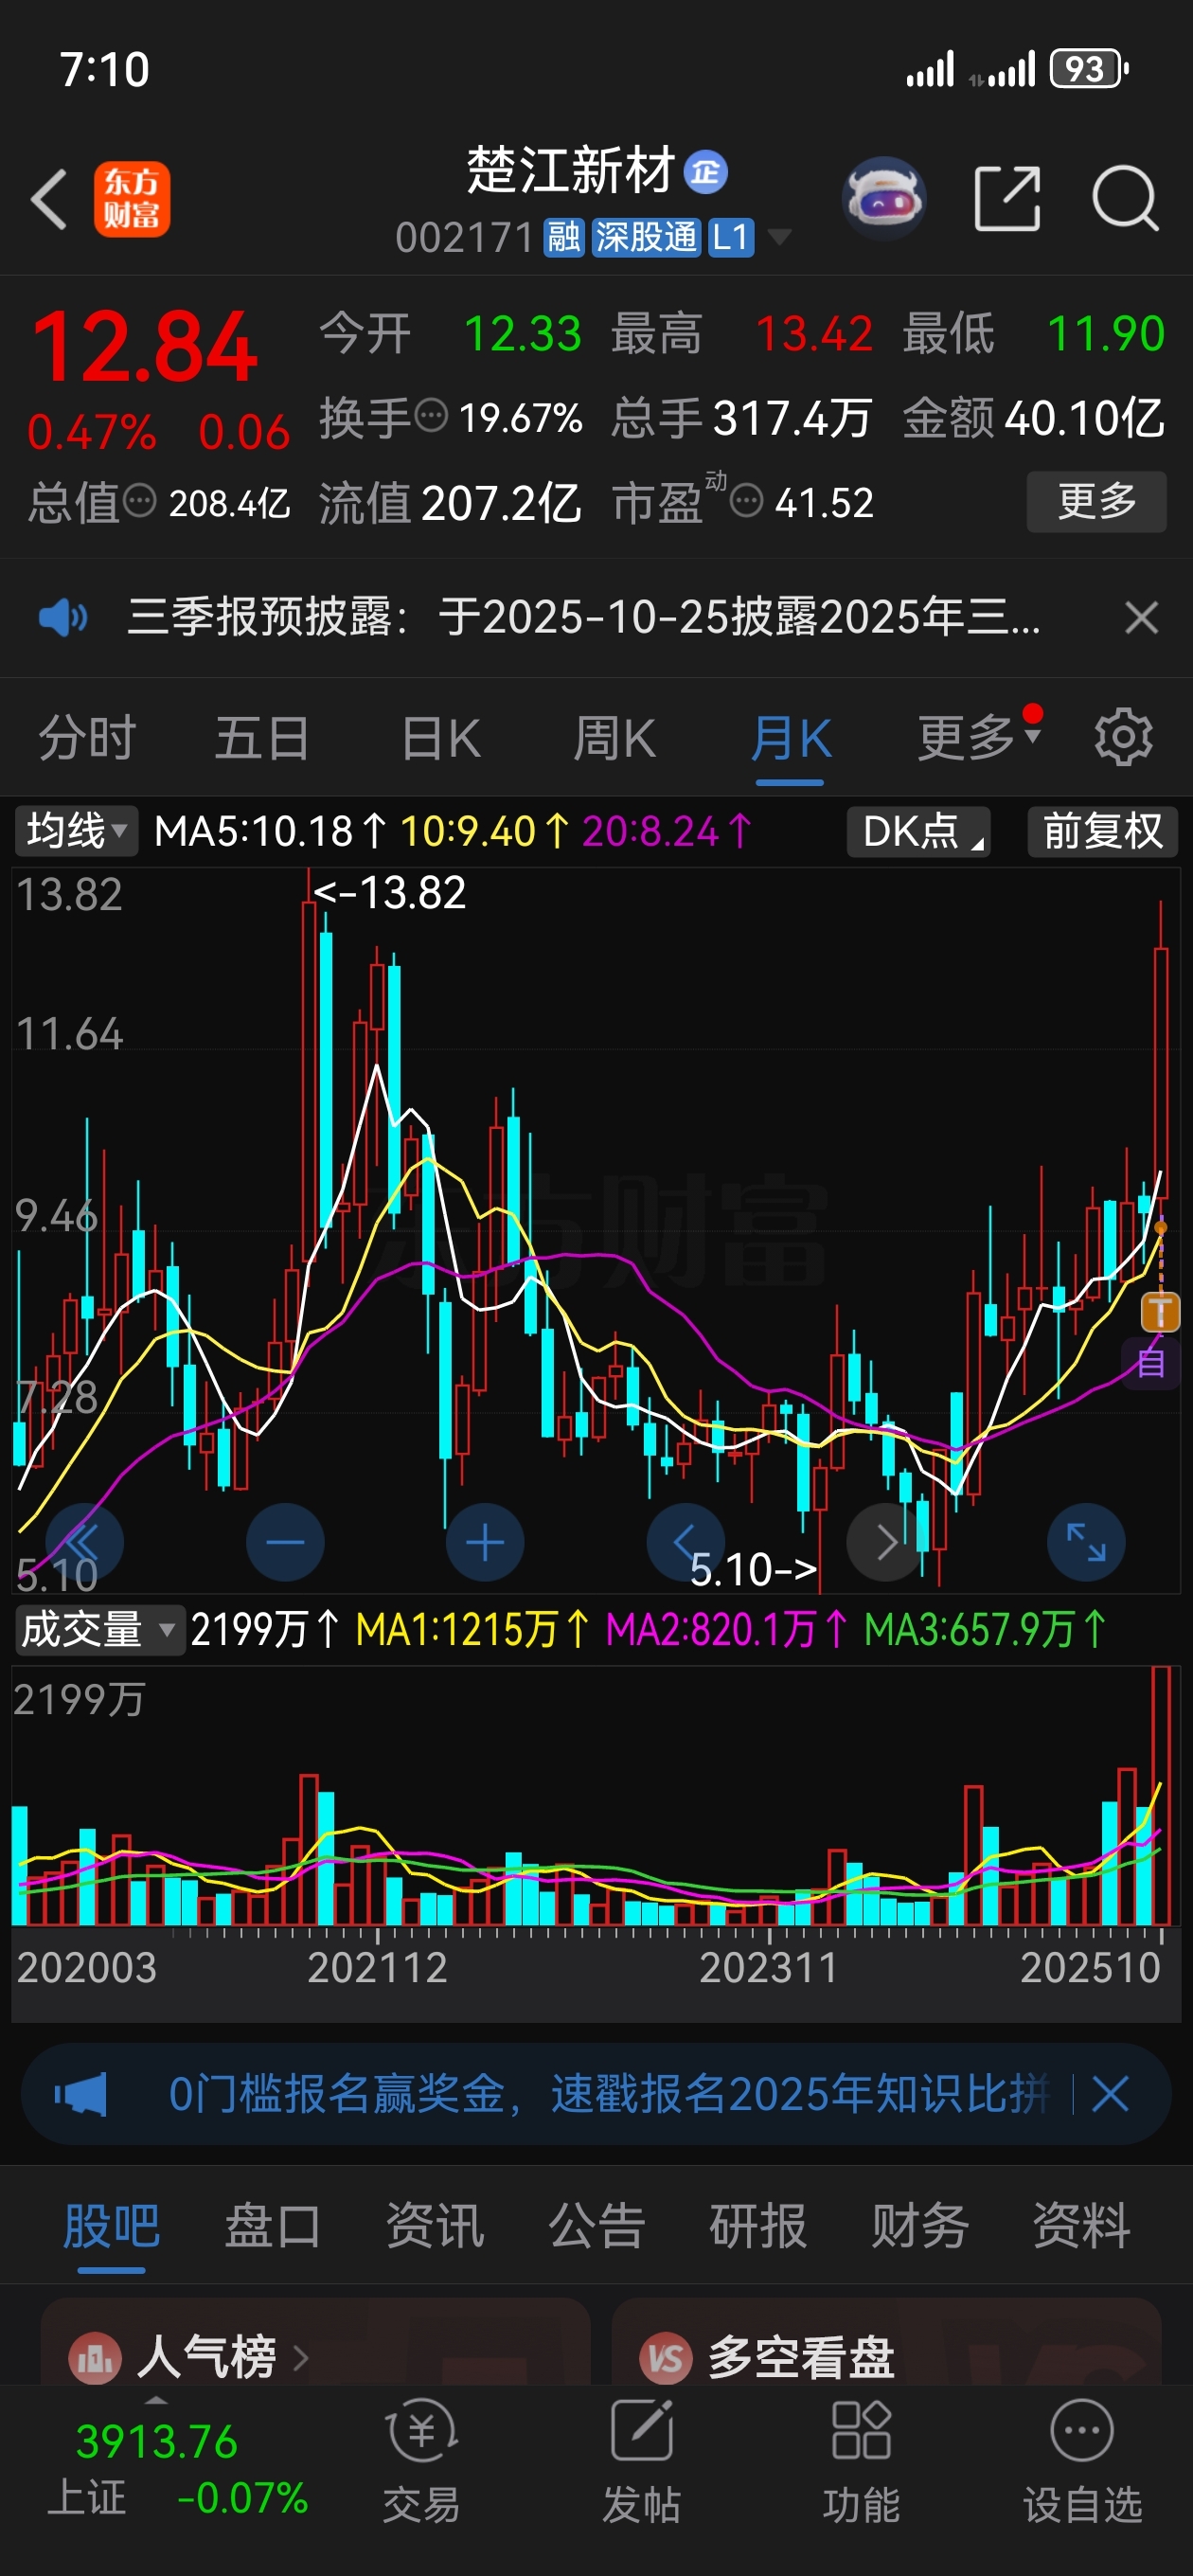Tap the share icon
The height and width of the screenshot is (2576, 1193).
click(1007, 199)
